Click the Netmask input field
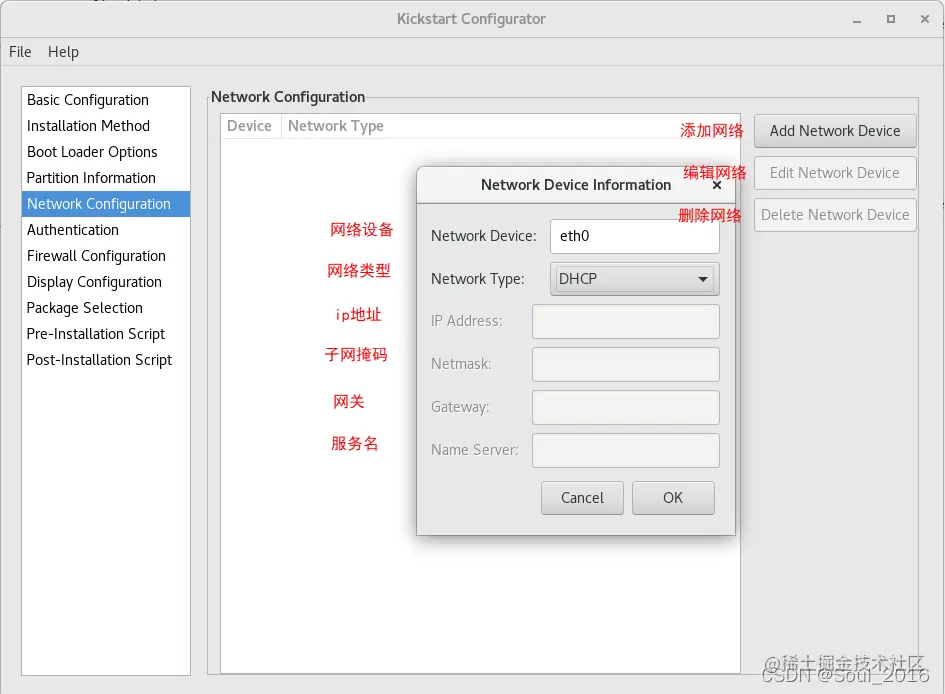Viewport: 945px width, 694px height. [x=626, y=364]
